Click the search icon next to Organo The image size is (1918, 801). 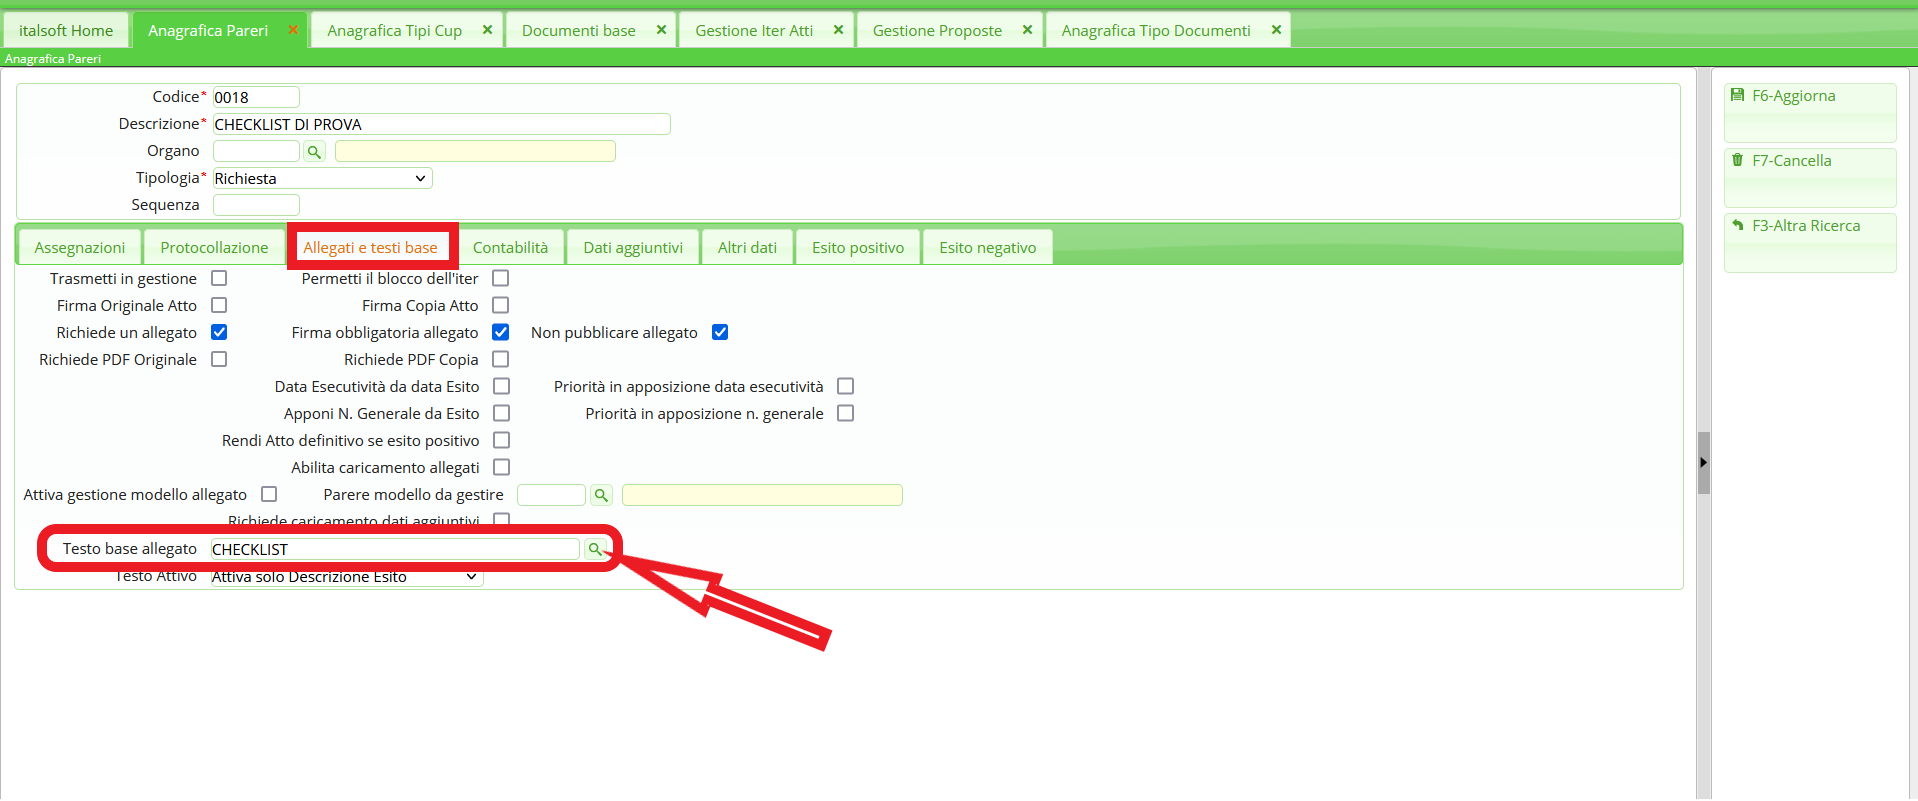314,152
